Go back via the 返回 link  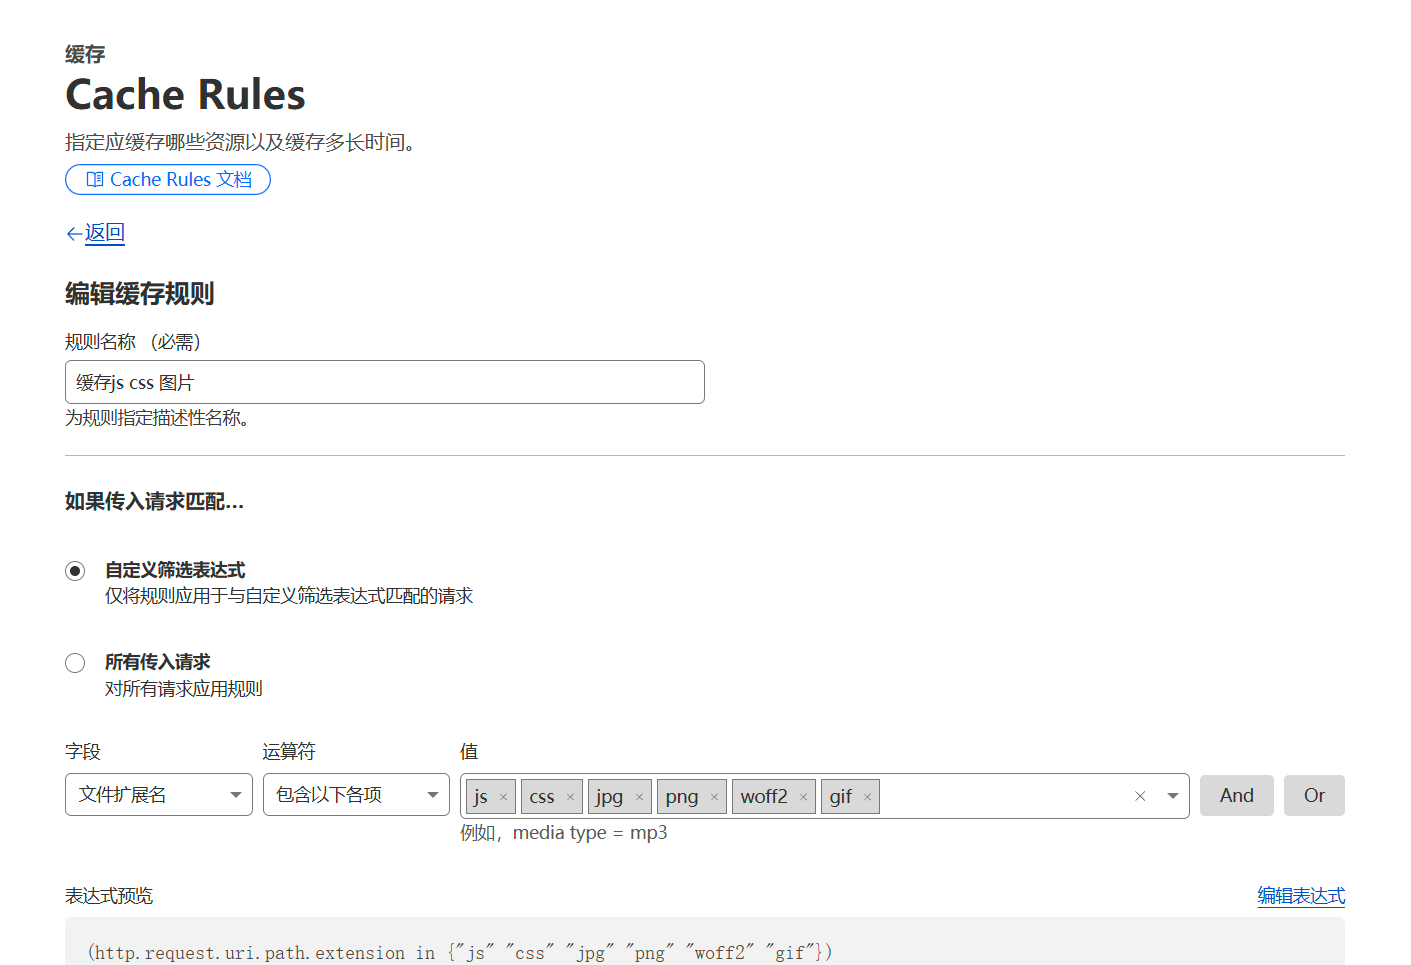[x=104, y=233]
